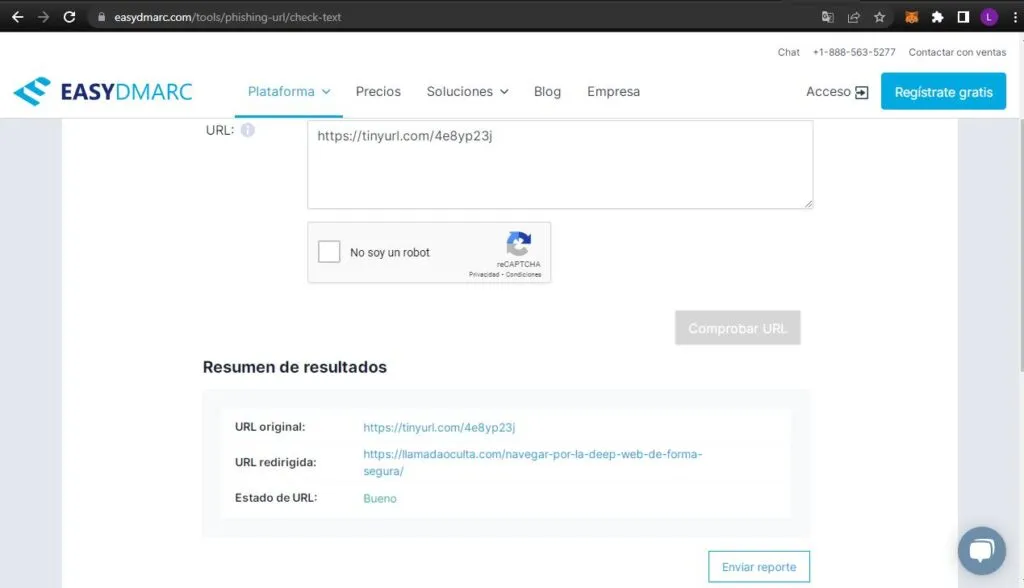This screenshot has height=588, width=1024.
Task: Select the Empresa menu item
Action: click(x=613, y=91)
